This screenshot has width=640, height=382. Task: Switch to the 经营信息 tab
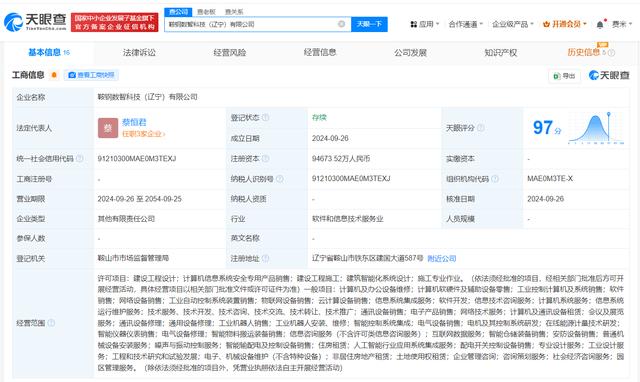[x=320, y=52]
